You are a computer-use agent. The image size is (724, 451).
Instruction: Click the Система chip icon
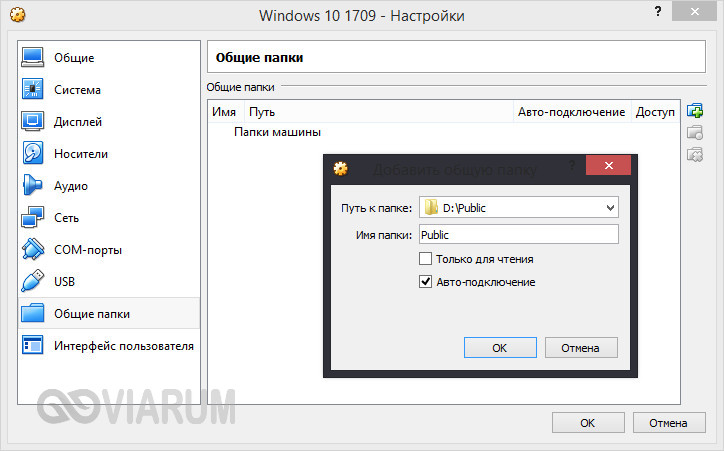click(x=33, y=89)
